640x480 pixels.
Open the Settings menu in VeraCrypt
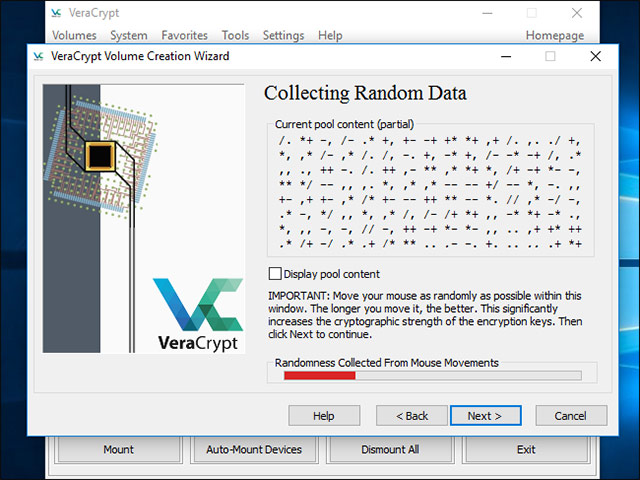tap(283, 36)
